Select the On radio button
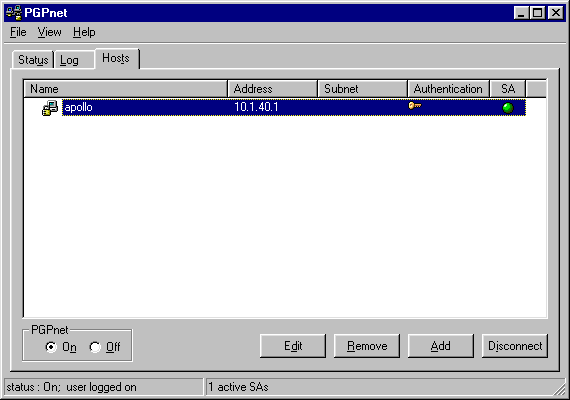 tap(51, 347)
